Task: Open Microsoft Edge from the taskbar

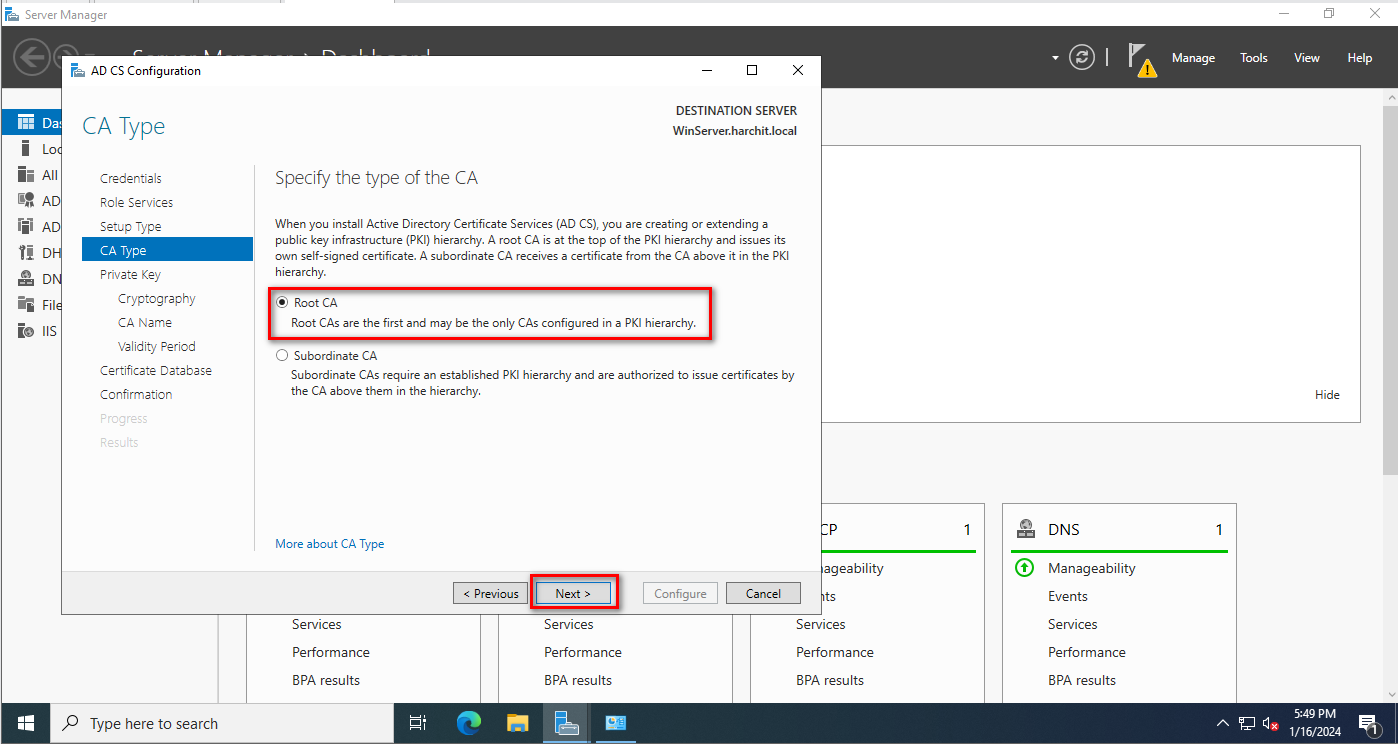Action: pos(468,723)
